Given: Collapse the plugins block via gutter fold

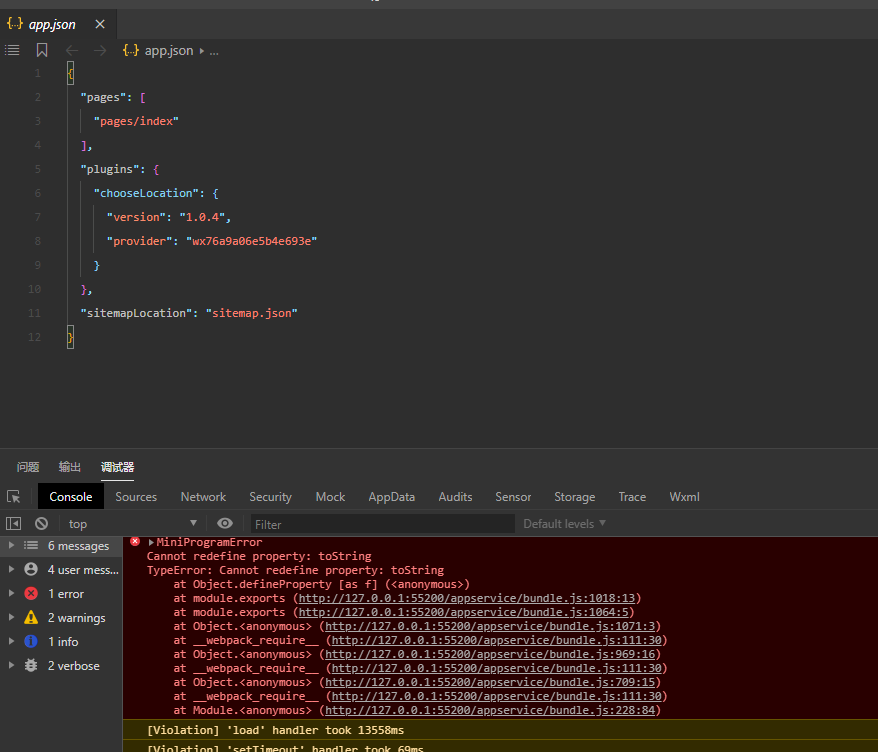Looking at the screenshot, I should click(58, 168).
